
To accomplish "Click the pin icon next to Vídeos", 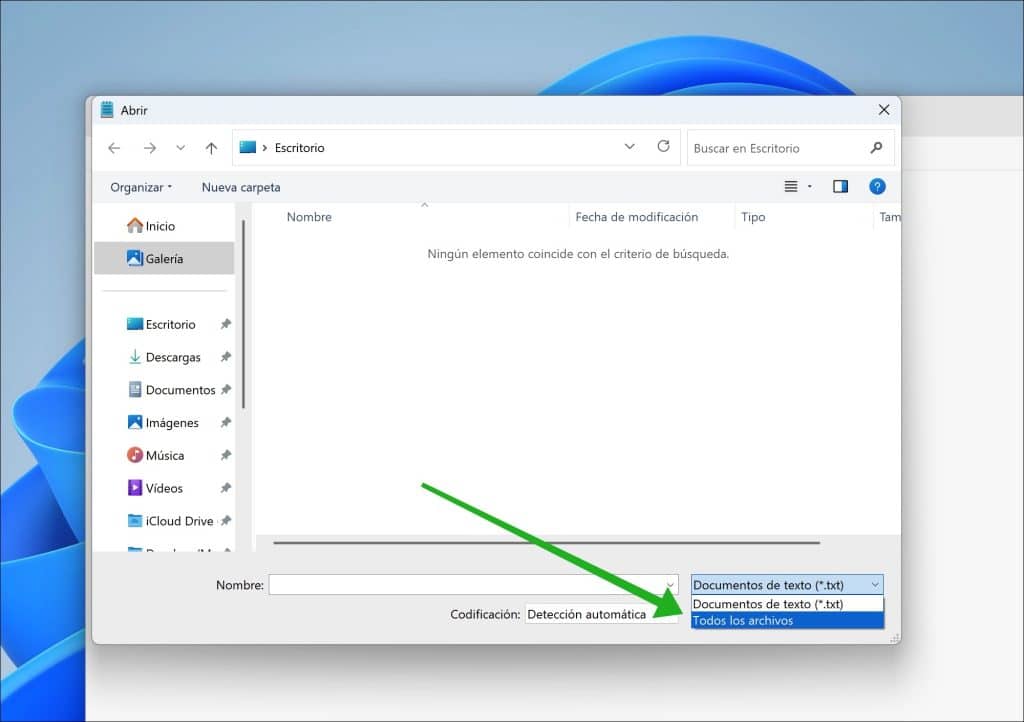I will pyautogui.click(x=225, y=487).
